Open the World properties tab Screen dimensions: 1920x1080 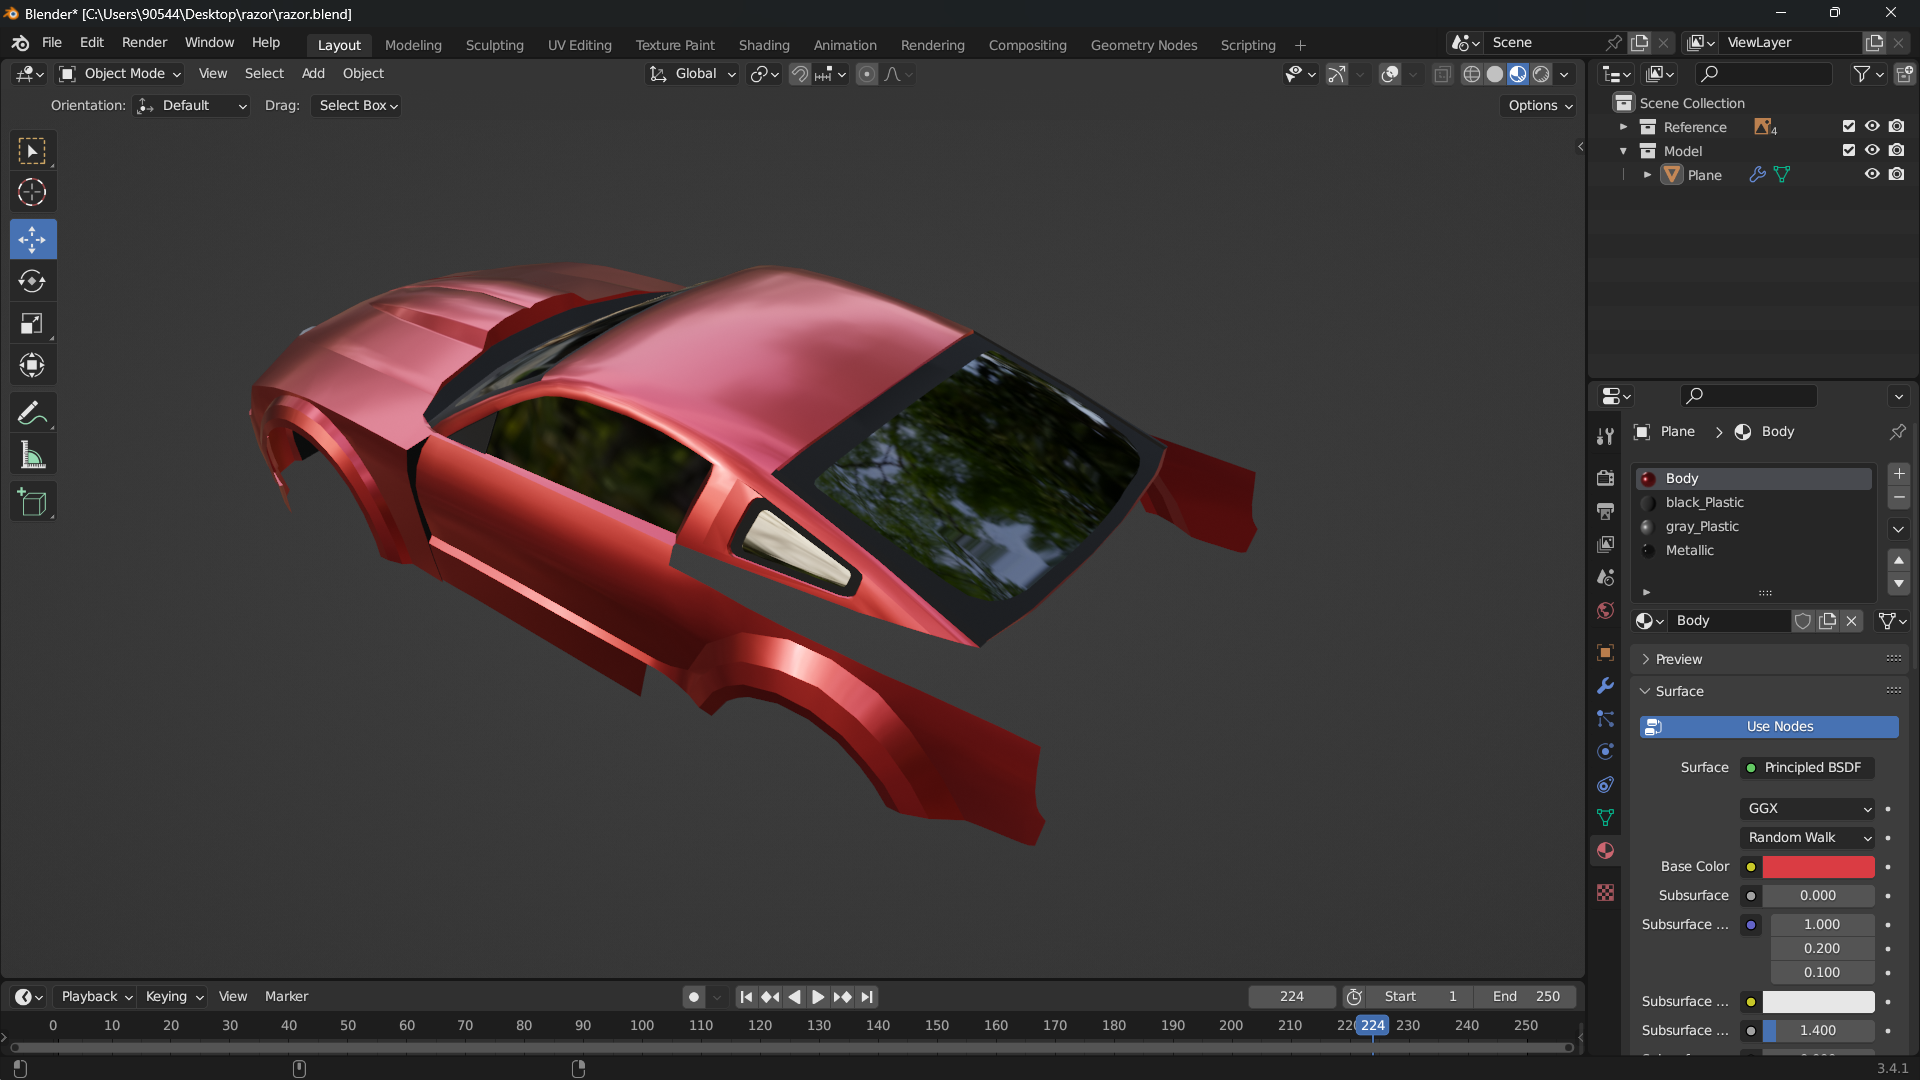(x=1605, y=611)
